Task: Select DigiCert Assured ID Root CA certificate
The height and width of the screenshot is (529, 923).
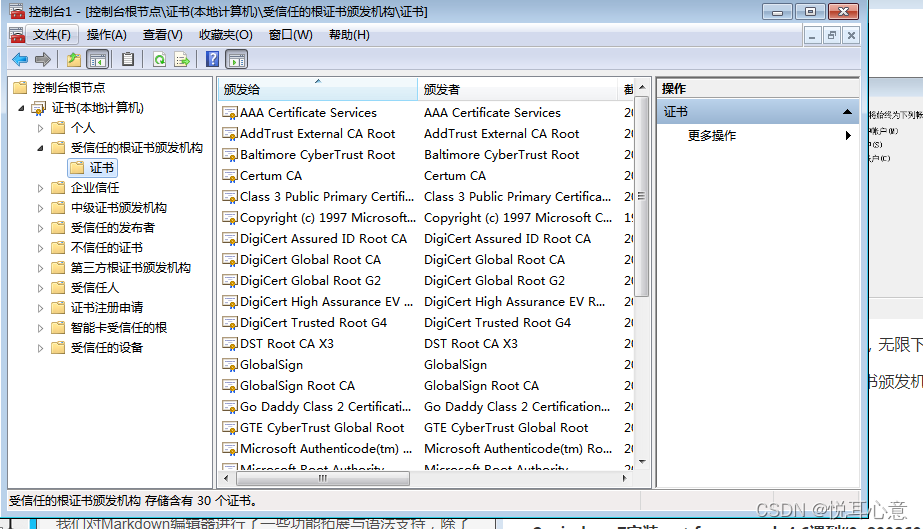Action: [x=323, y=239]
